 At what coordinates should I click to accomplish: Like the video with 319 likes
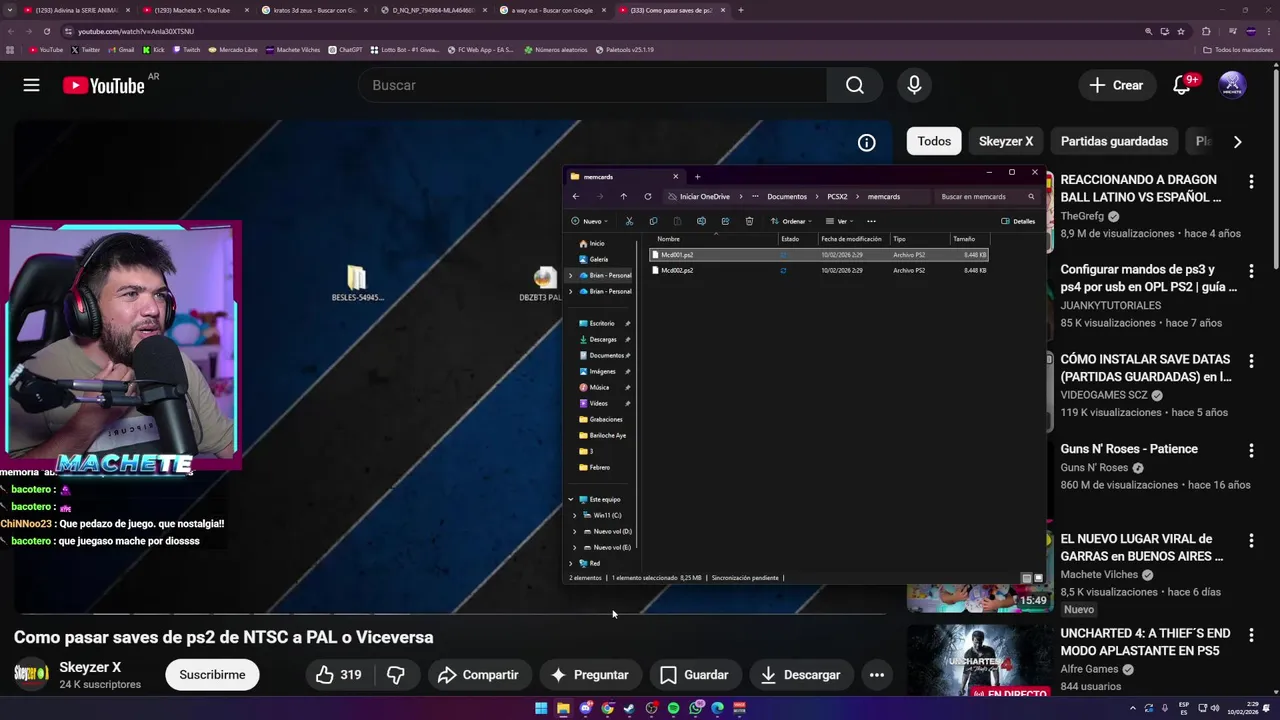339,675
